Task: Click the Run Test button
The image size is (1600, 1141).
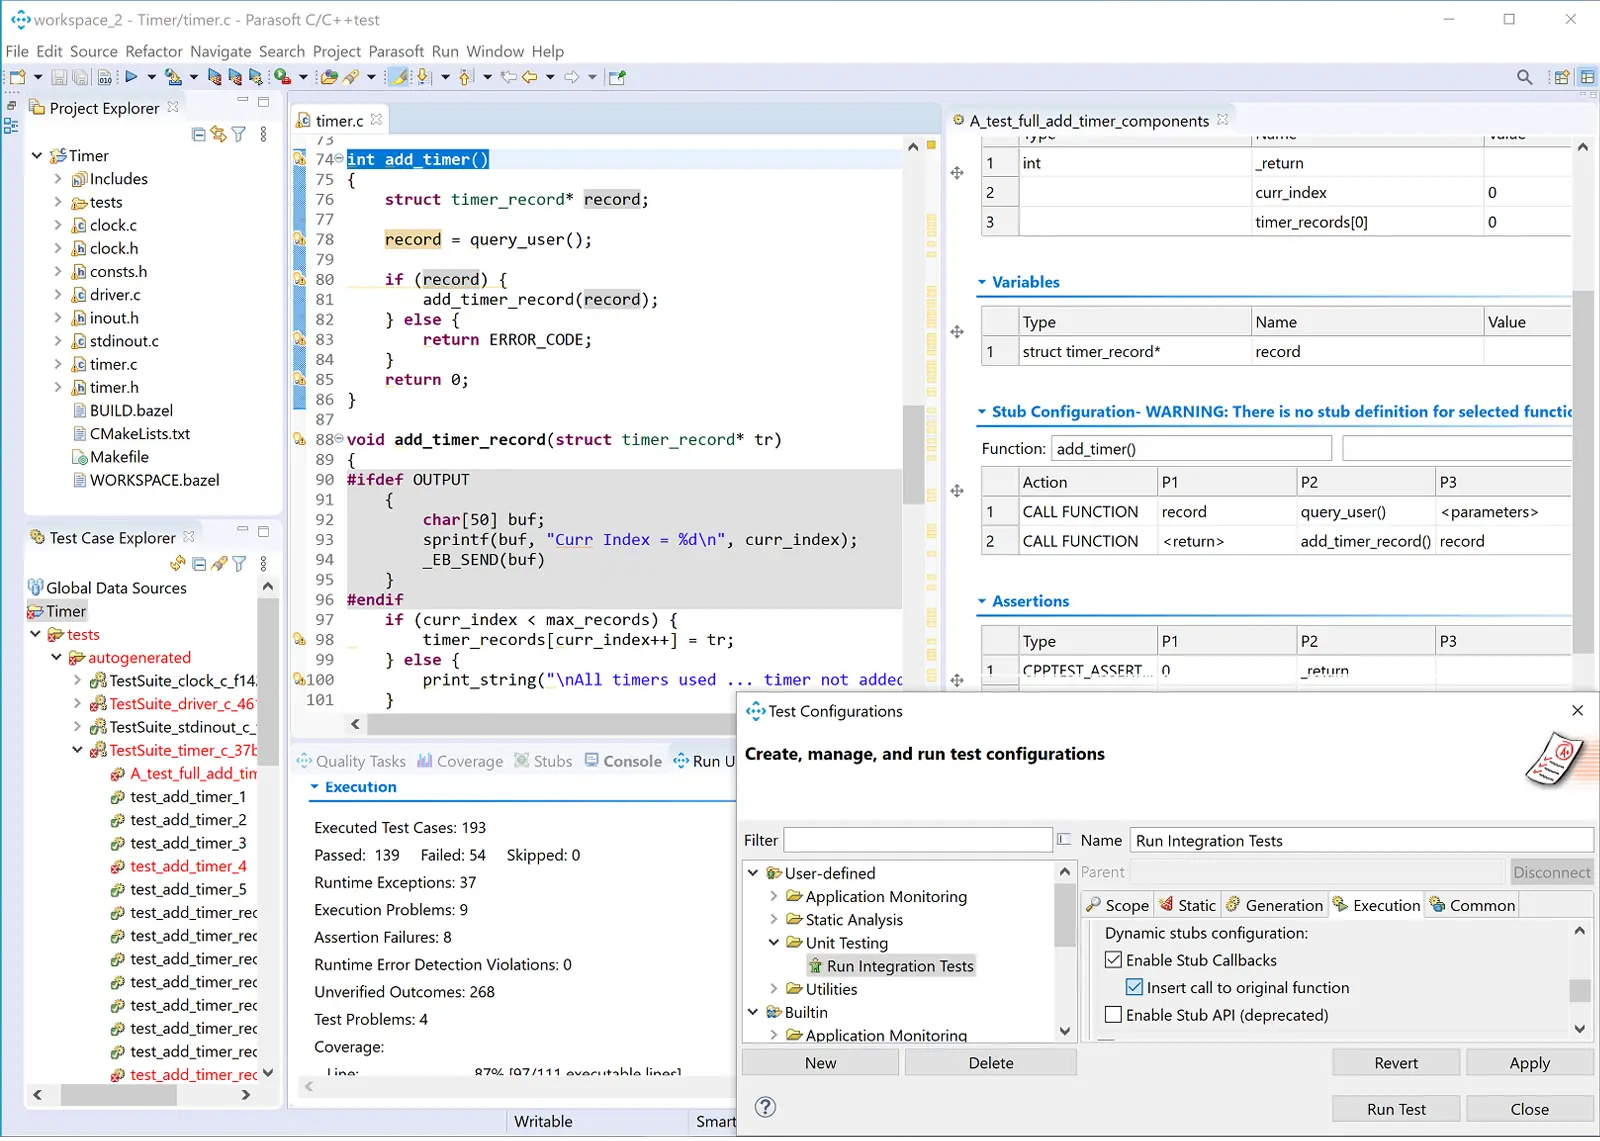Action: (x=1396, y=1109)
